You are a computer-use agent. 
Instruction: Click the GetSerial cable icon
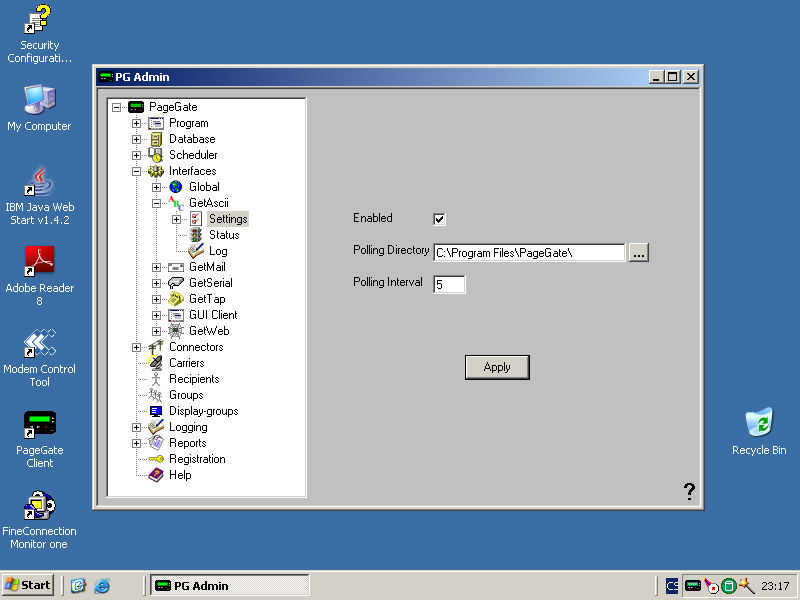click(x=176, y=283)
